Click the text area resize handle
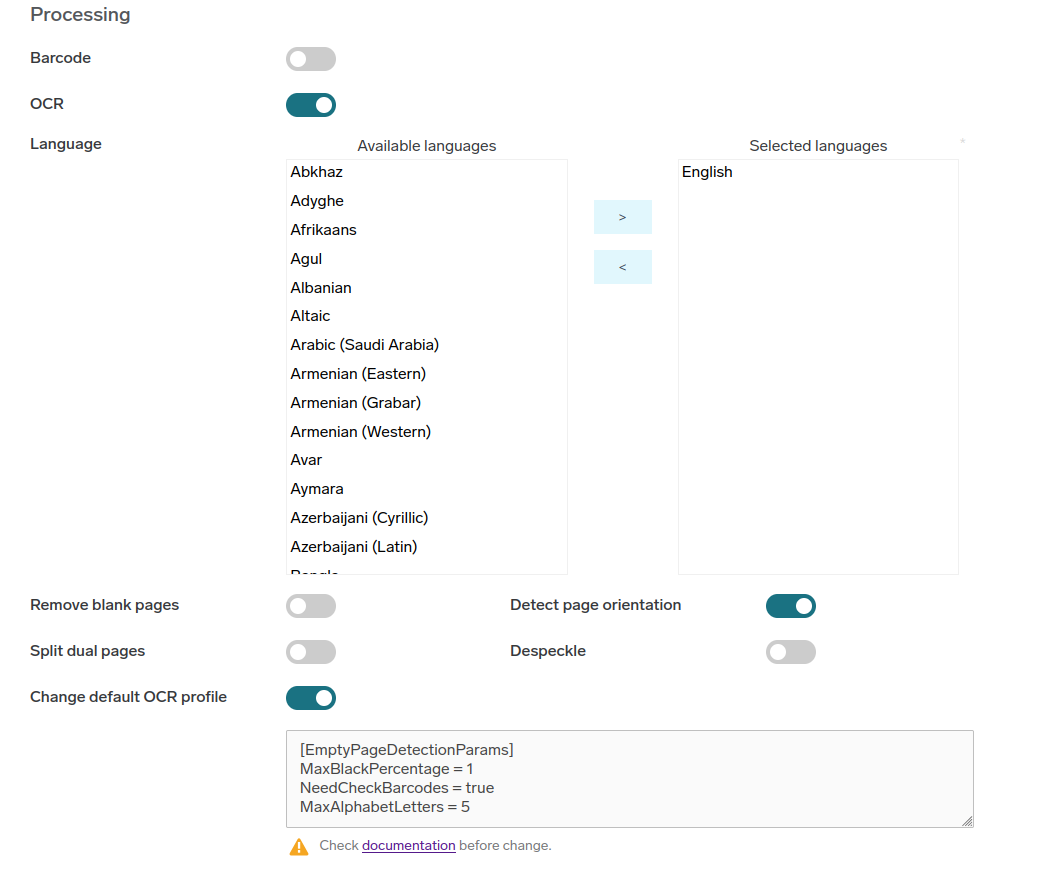This screenshot has height=877, width=1047. click(x=967, y=821)
